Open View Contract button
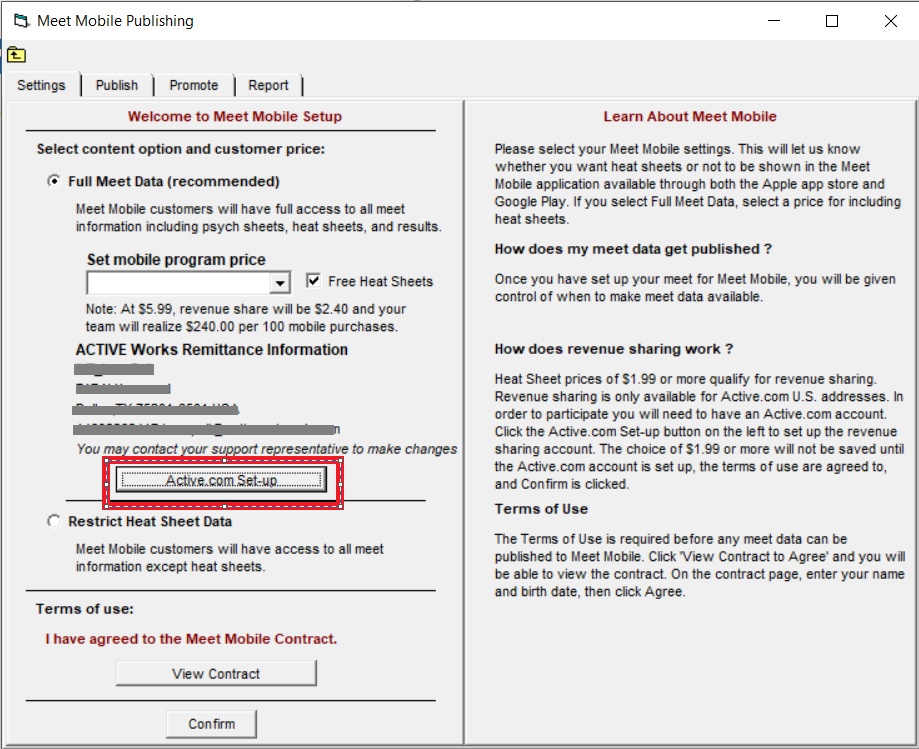 216,673
